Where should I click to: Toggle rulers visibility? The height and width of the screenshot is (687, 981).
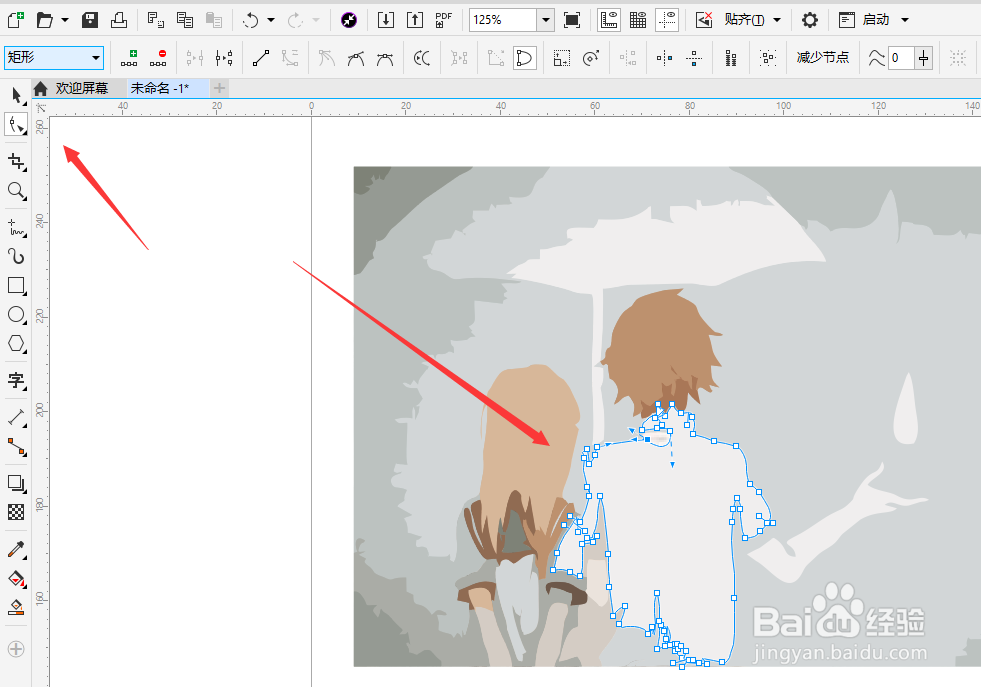pos(609,20)
